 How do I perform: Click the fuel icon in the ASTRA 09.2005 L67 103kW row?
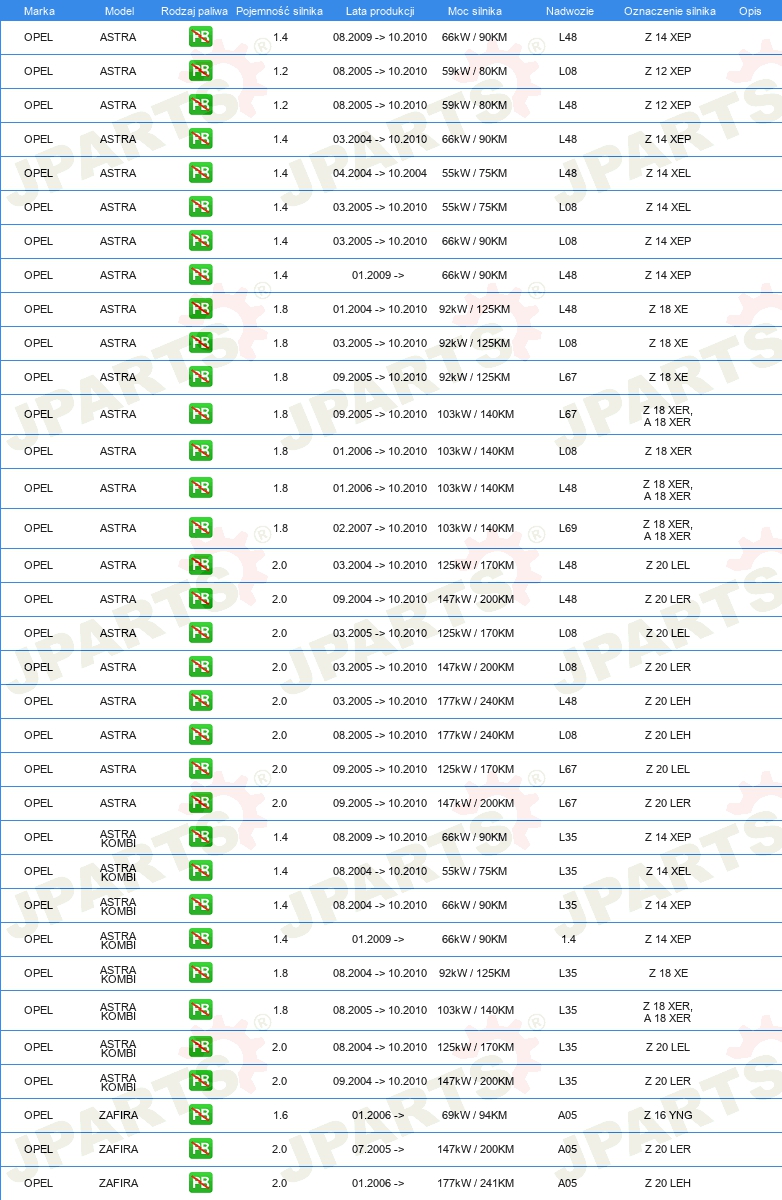[201, 414]
